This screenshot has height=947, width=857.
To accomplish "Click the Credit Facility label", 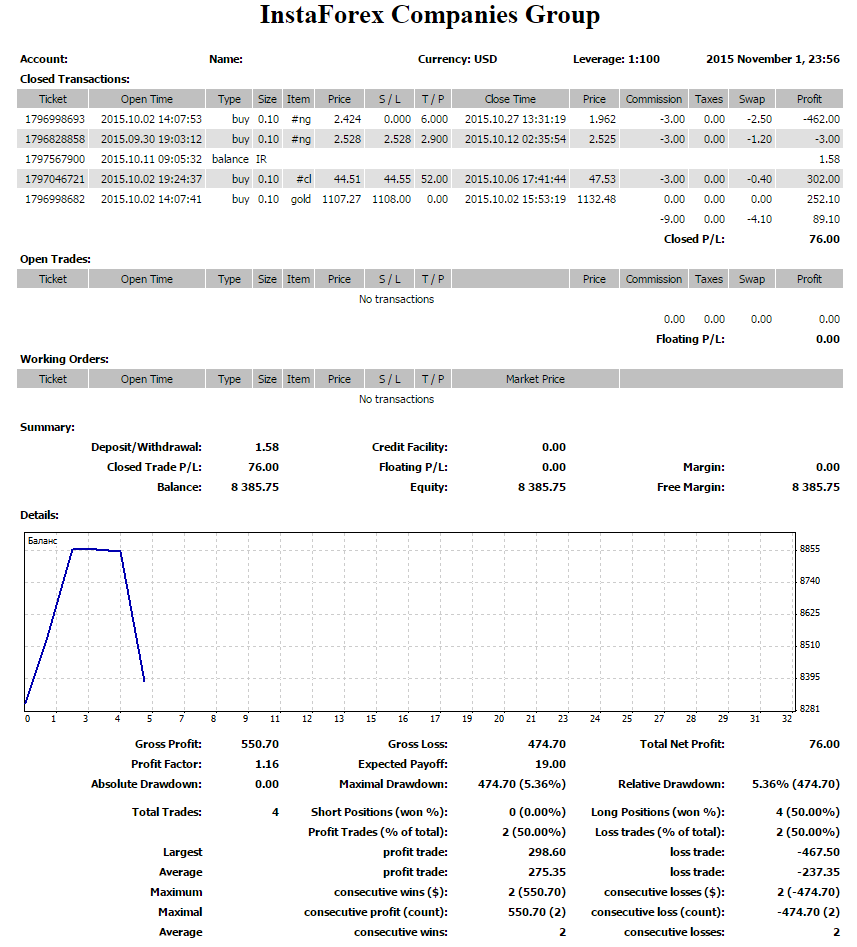I will tap(409, 448).
